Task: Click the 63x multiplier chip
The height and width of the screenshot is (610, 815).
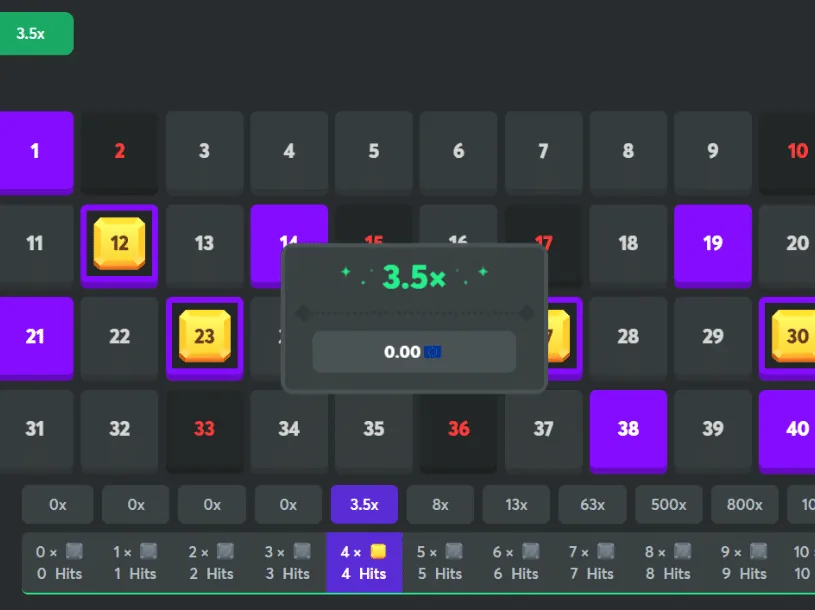Action: pos(593,505)
